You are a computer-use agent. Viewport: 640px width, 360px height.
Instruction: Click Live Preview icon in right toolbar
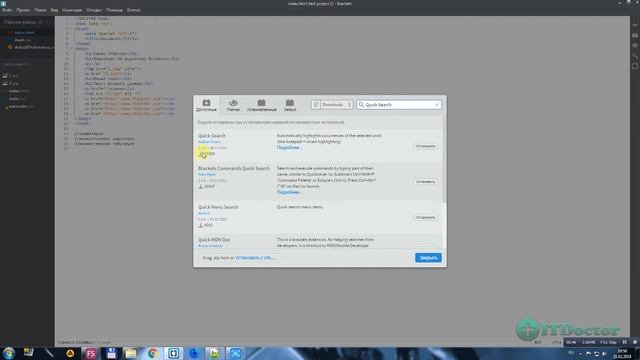(x=635, y=25)
